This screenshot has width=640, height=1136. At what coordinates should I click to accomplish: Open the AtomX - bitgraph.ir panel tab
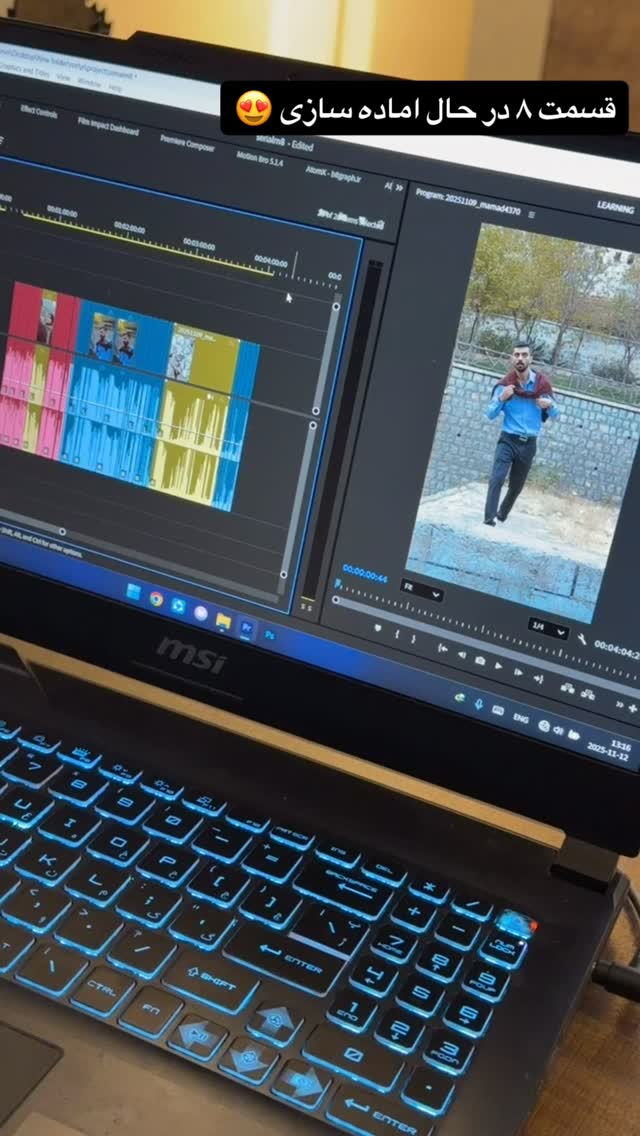pos(333,175)
